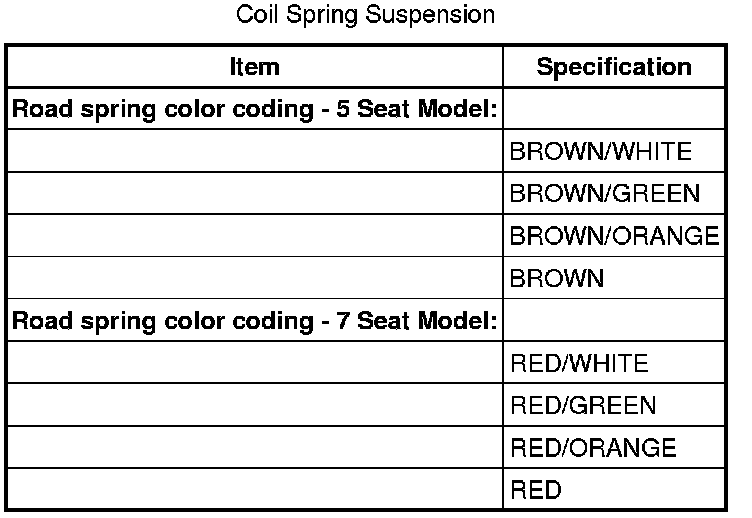Click empty Item cell beside RED/ORANGE
Viewport: 752px width, 518px height.
(255, 447)
